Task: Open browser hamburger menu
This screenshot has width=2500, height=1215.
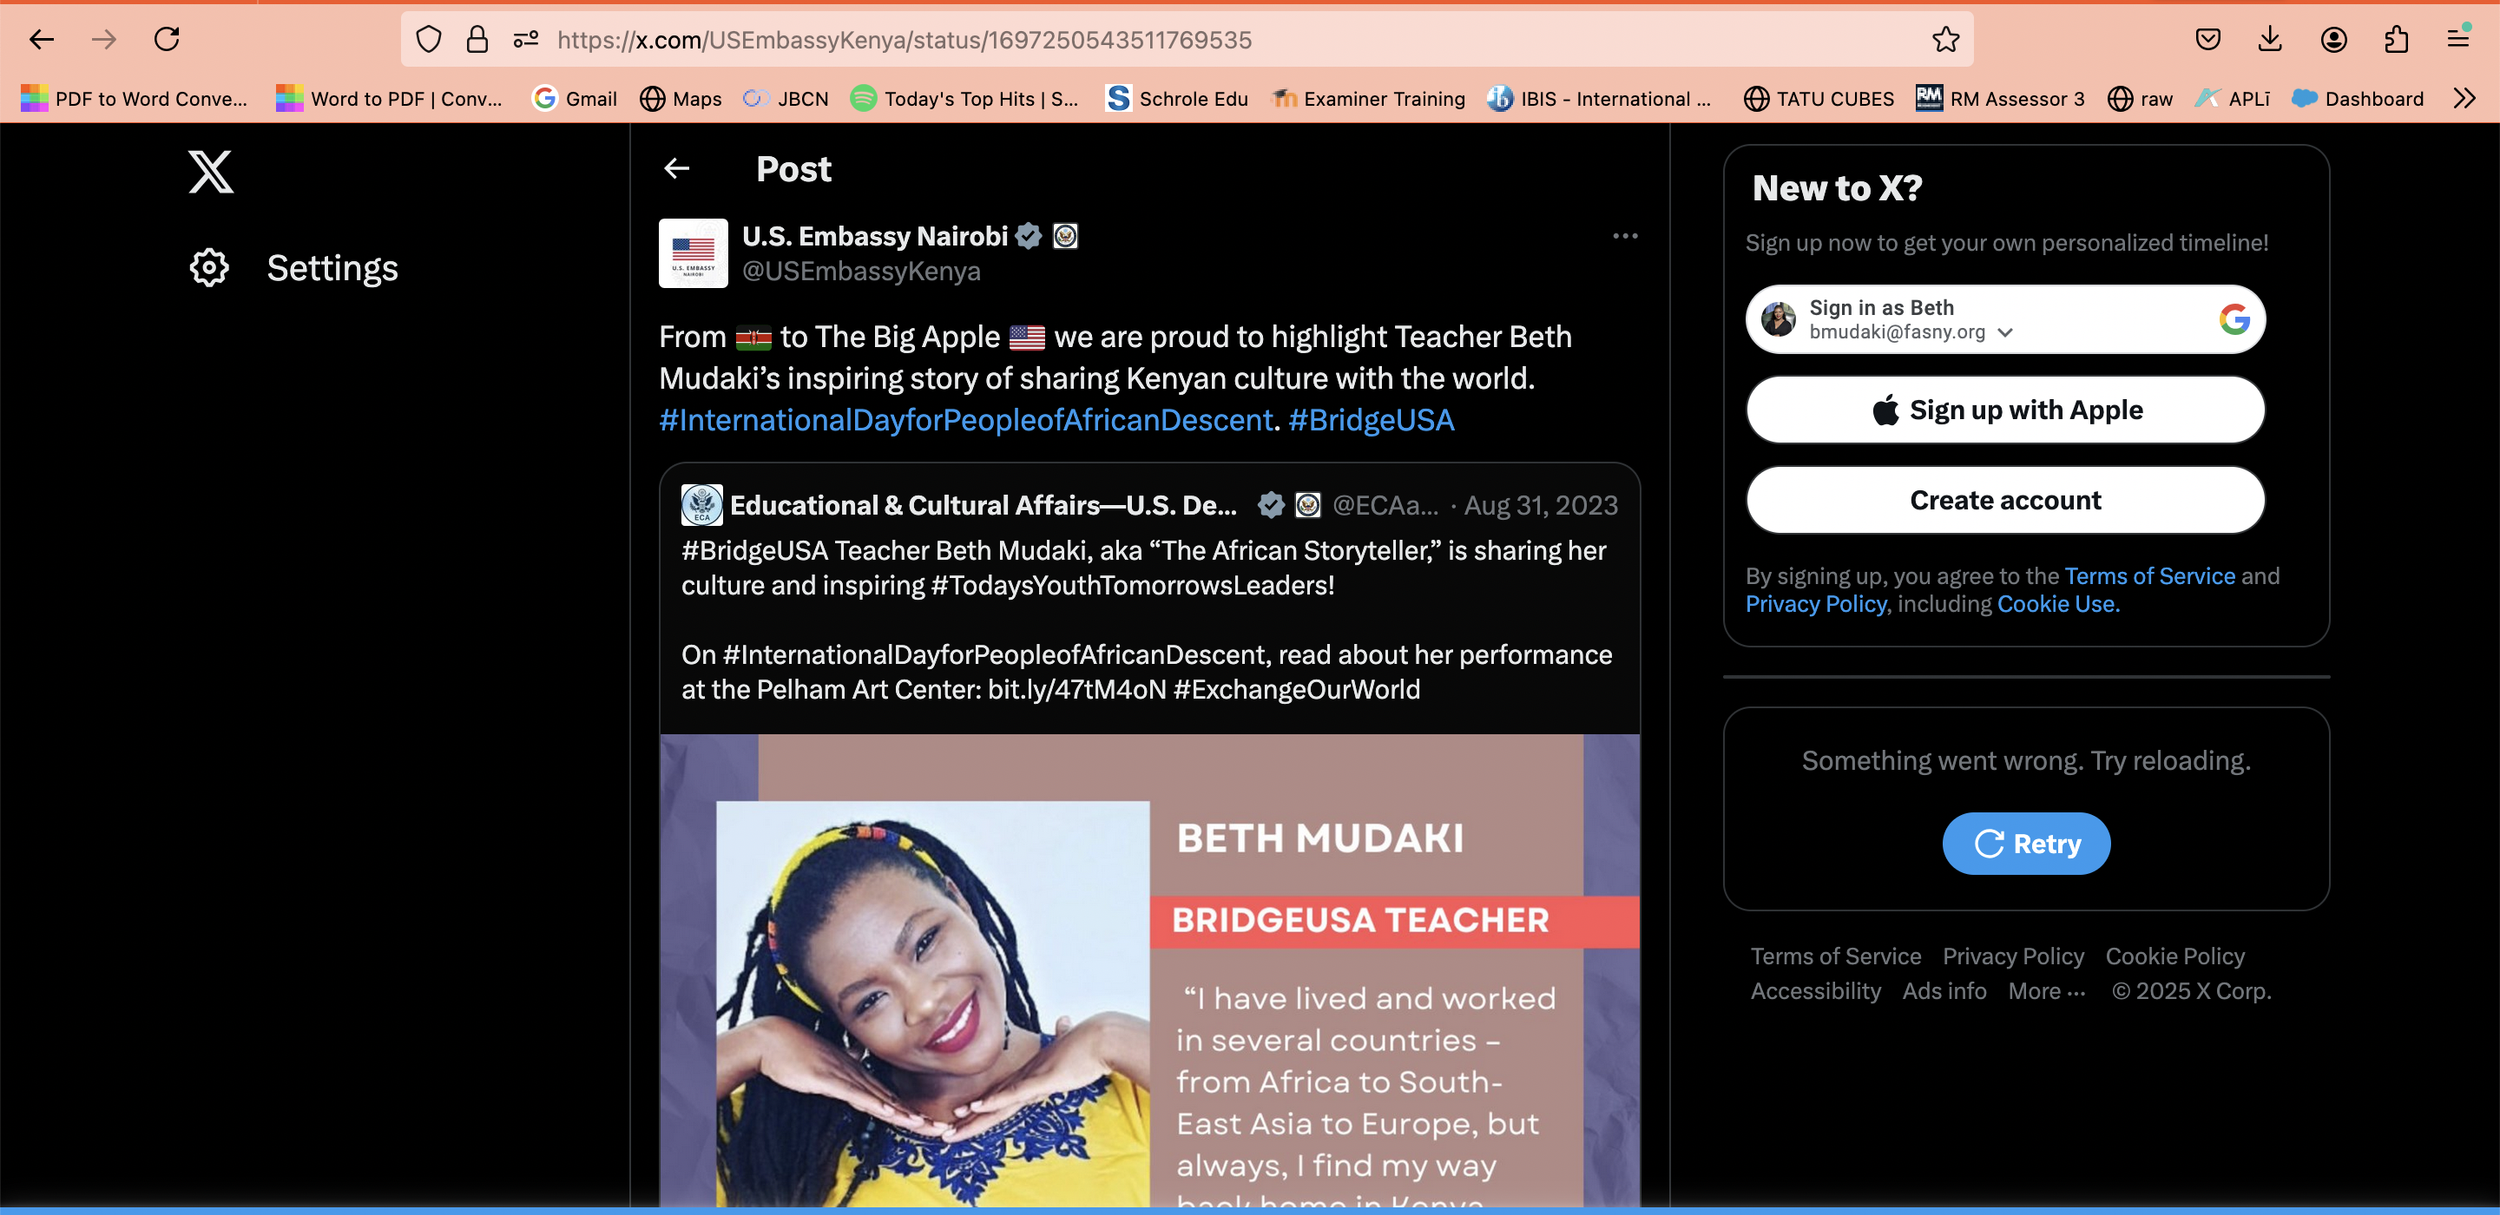Action: click(2458, 39)
